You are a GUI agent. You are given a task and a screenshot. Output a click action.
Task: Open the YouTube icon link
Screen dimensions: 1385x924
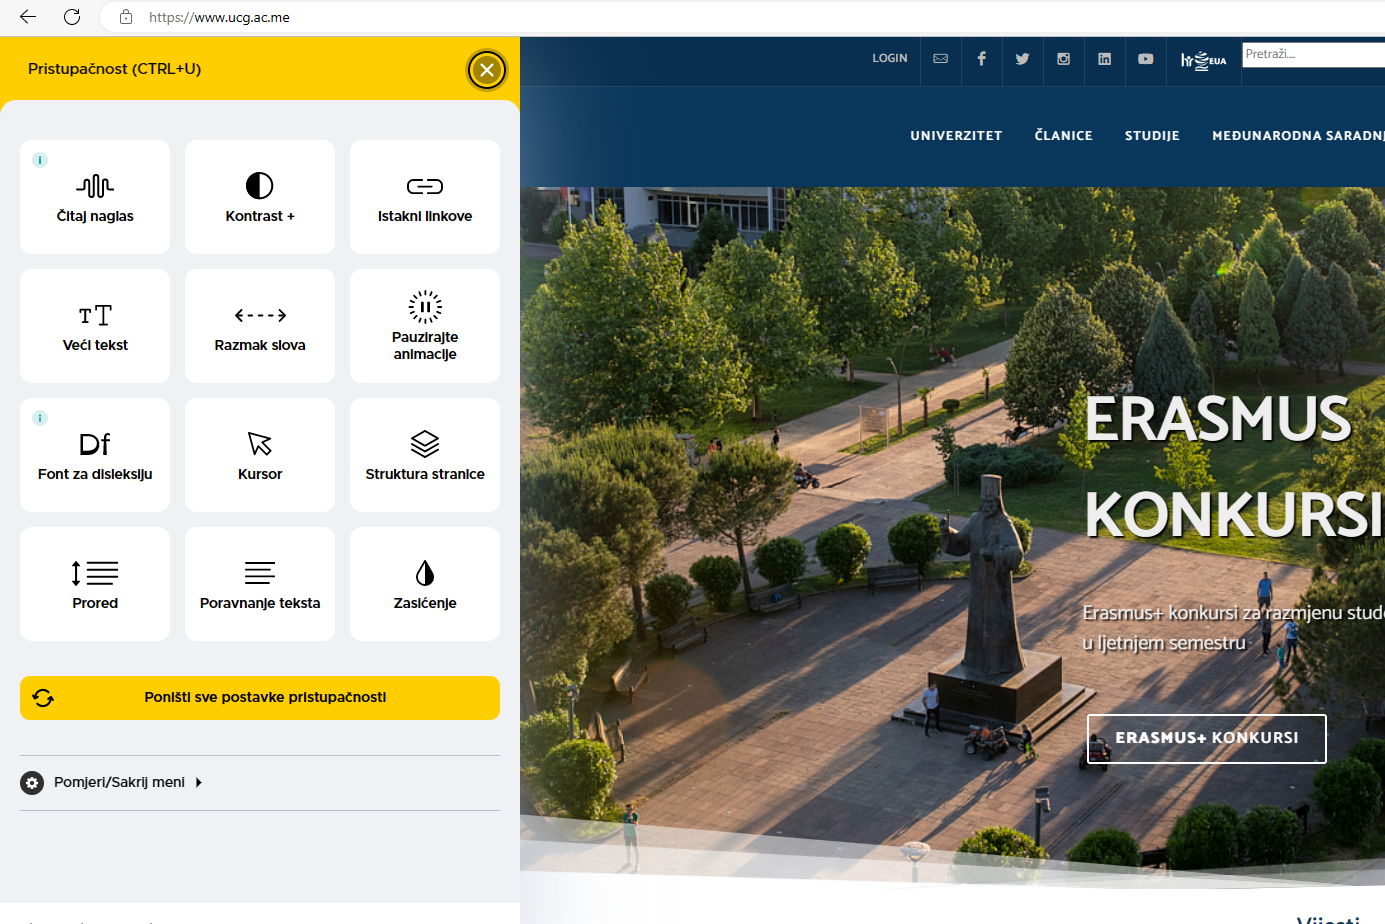coord(1145,59)
